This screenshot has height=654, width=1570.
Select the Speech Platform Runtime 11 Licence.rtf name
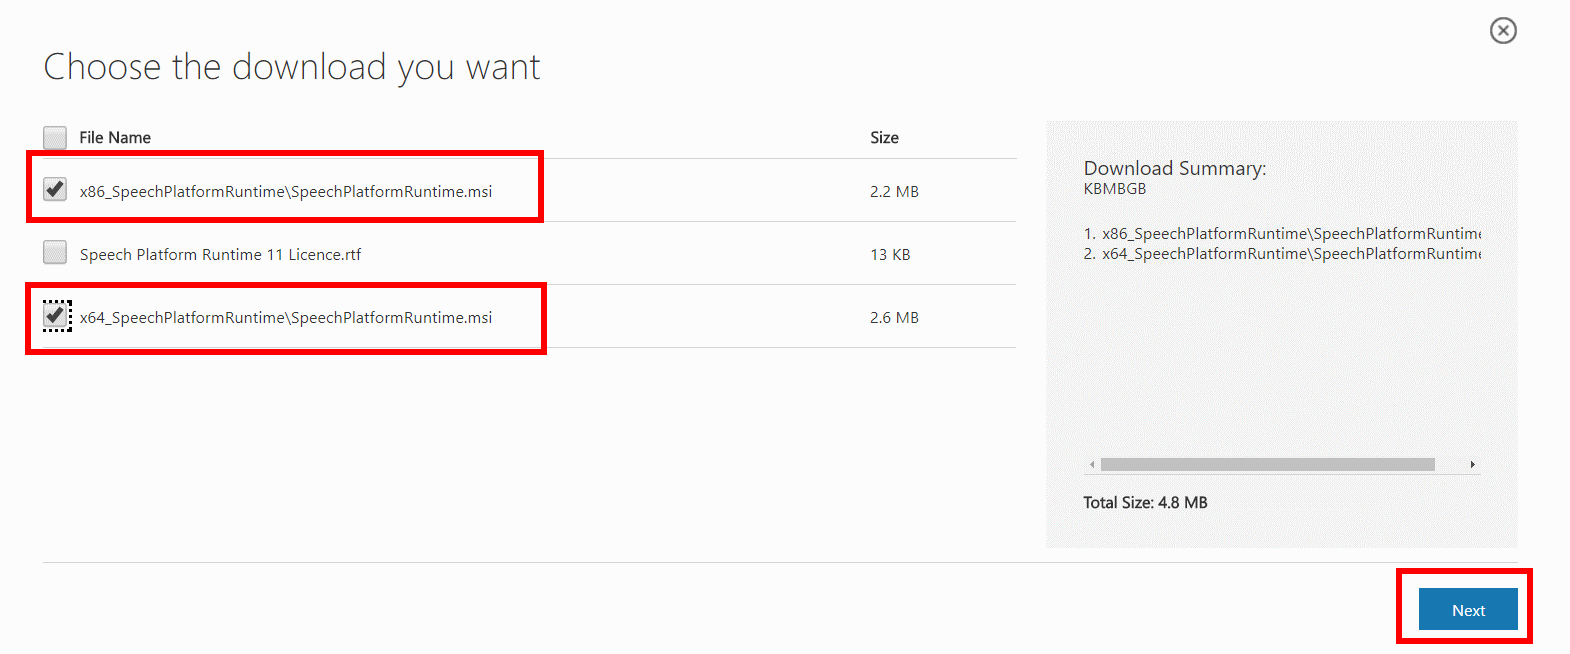220,254
